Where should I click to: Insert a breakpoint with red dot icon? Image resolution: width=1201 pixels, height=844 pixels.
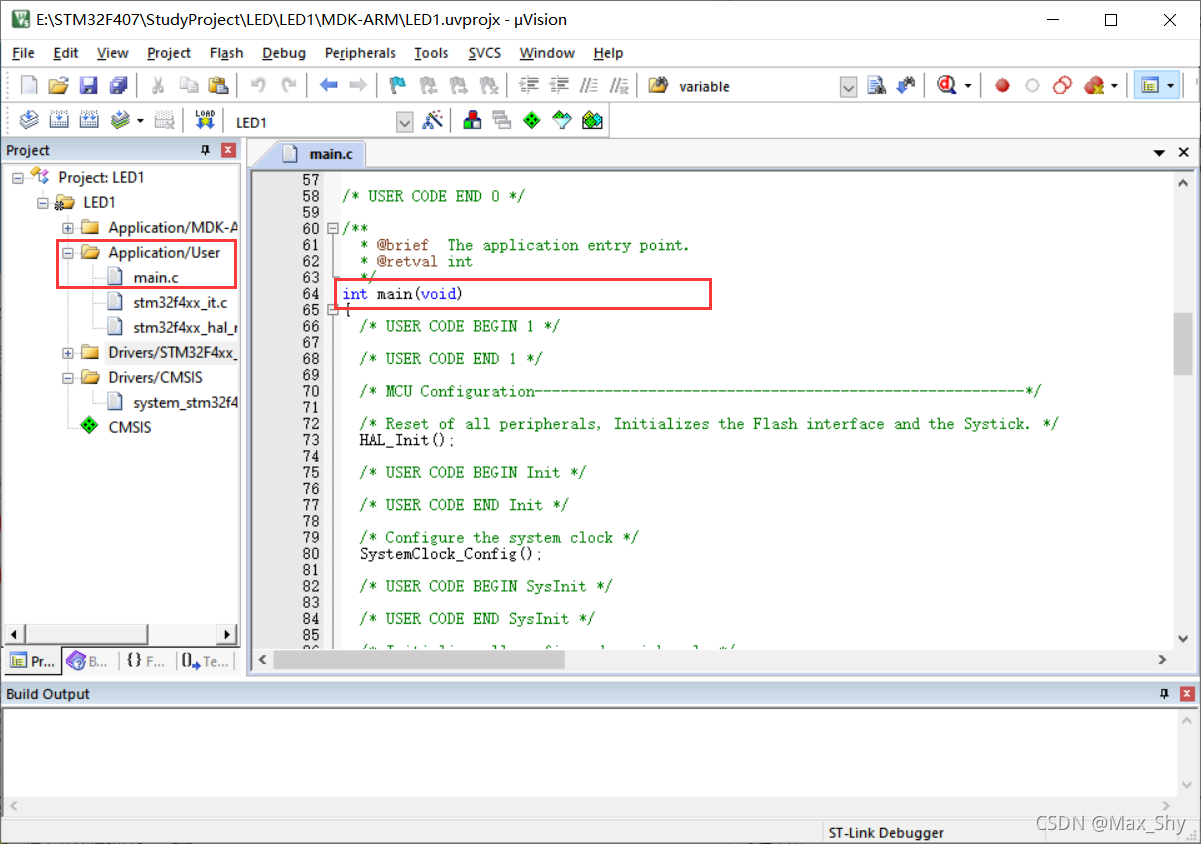click(1002, 86)
